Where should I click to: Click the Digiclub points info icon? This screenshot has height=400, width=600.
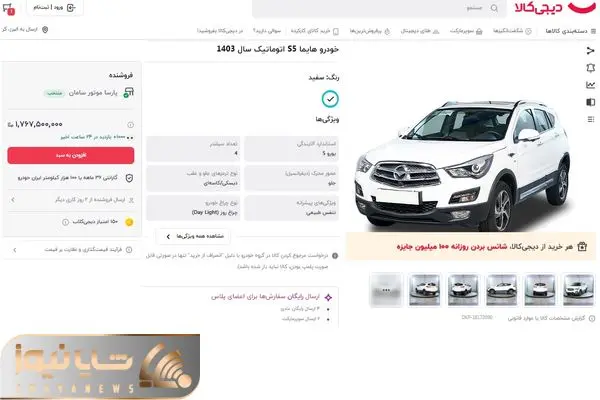click(65, 222)
